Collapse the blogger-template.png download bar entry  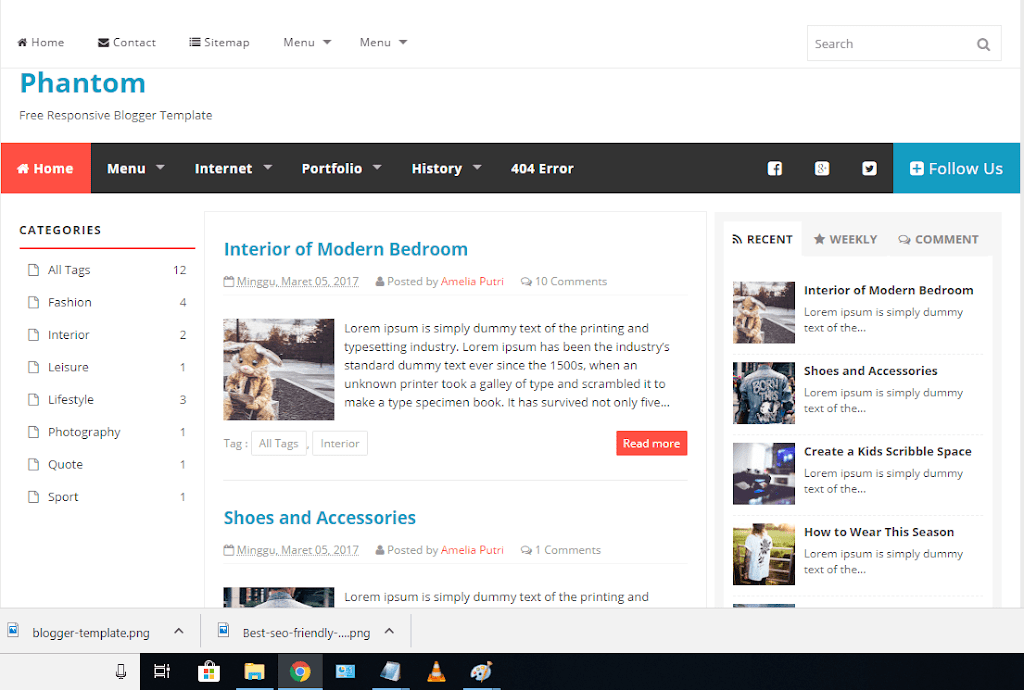pos(178,631)
